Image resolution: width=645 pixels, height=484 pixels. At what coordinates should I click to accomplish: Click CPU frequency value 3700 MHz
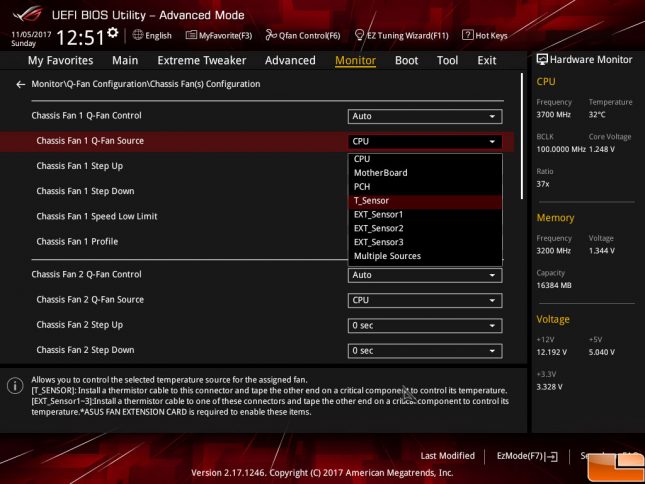click(553, 115)
